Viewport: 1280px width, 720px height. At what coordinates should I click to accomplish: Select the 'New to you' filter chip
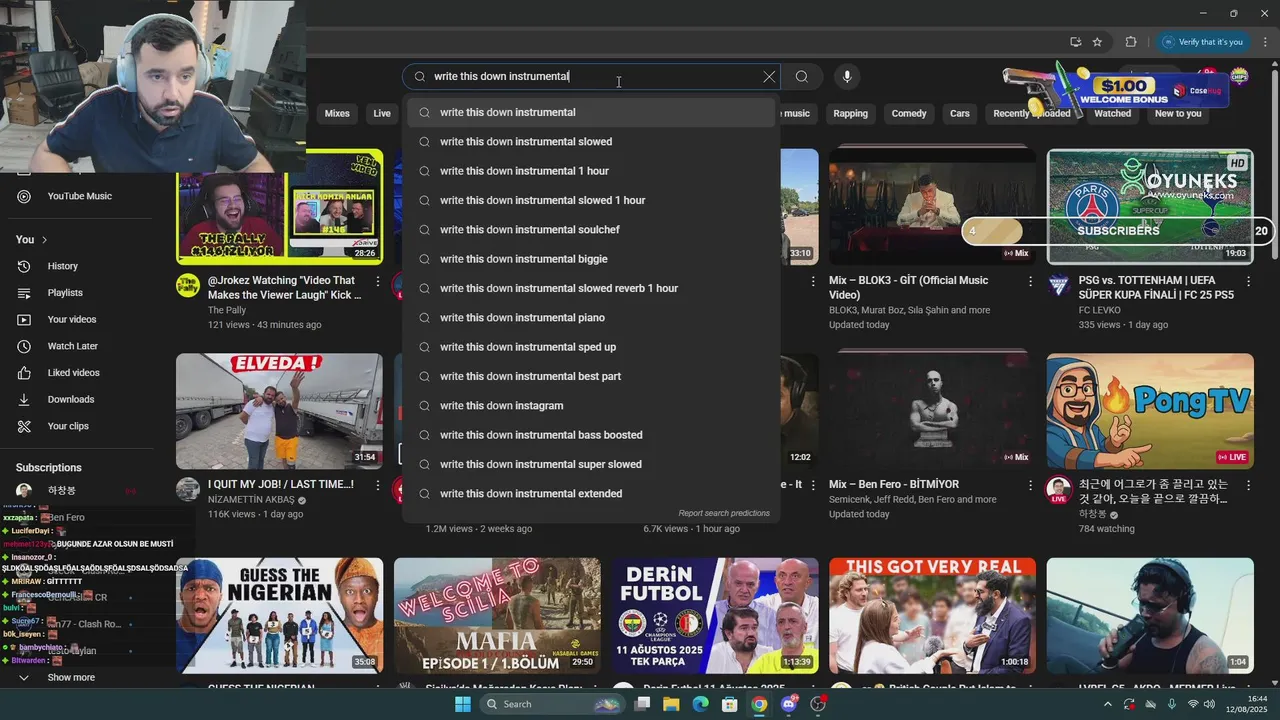pos(1178,113)
